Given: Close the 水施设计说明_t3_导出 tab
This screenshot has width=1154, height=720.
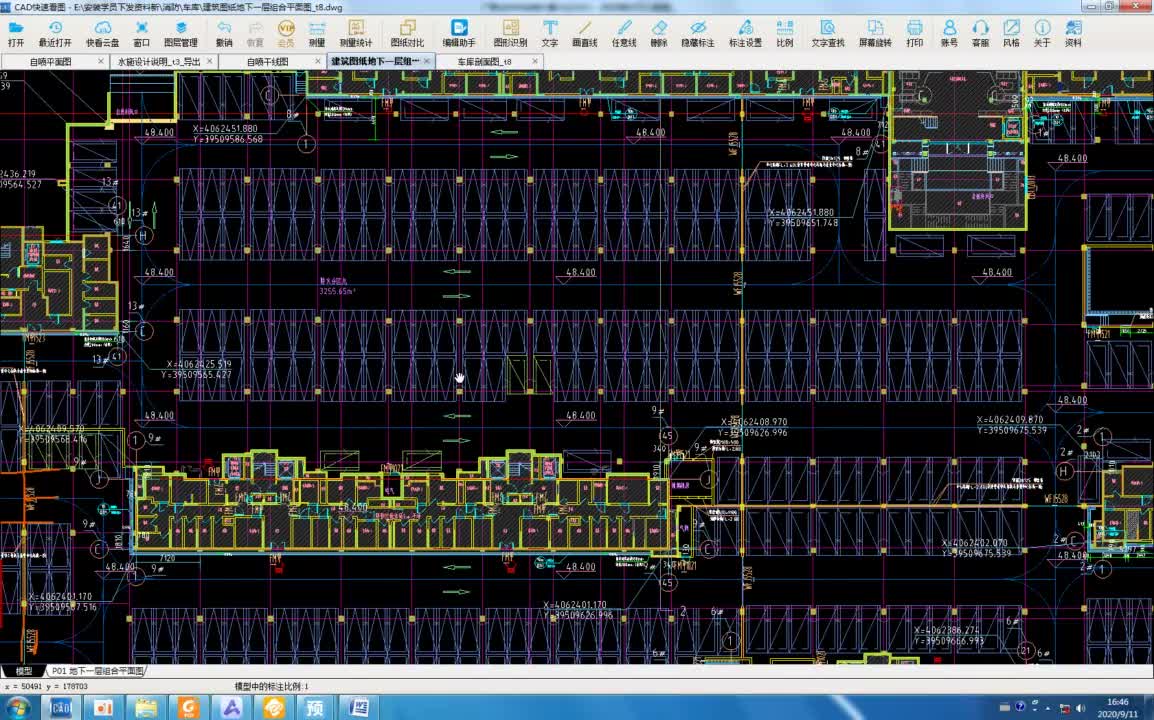Looking at the screenshot, I should [x=210, y=61].
